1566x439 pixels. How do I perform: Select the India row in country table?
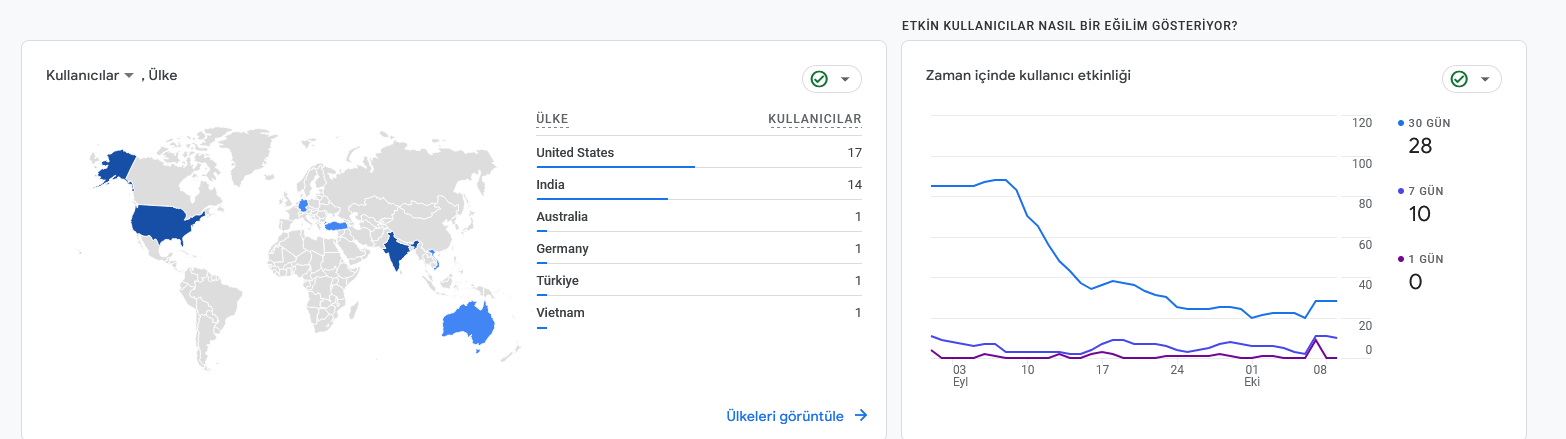coord(699,184)
